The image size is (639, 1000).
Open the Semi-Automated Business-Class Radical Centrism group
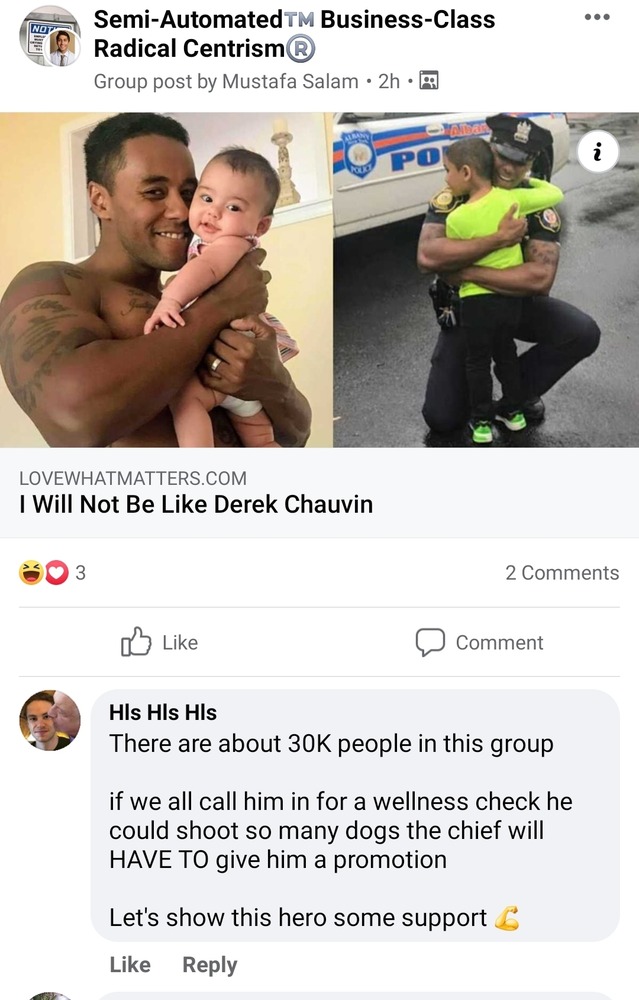click(x=294, y=34)
